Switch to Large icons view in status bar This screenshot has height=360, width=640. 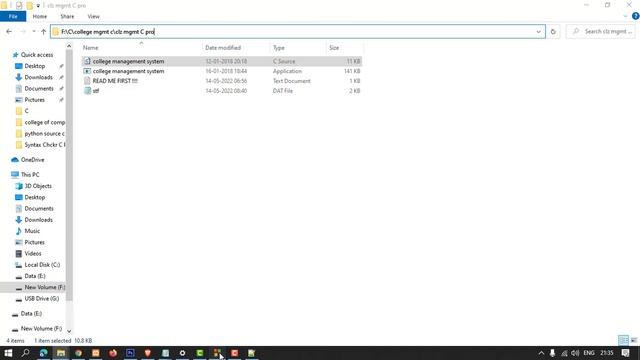click(633, 340)
